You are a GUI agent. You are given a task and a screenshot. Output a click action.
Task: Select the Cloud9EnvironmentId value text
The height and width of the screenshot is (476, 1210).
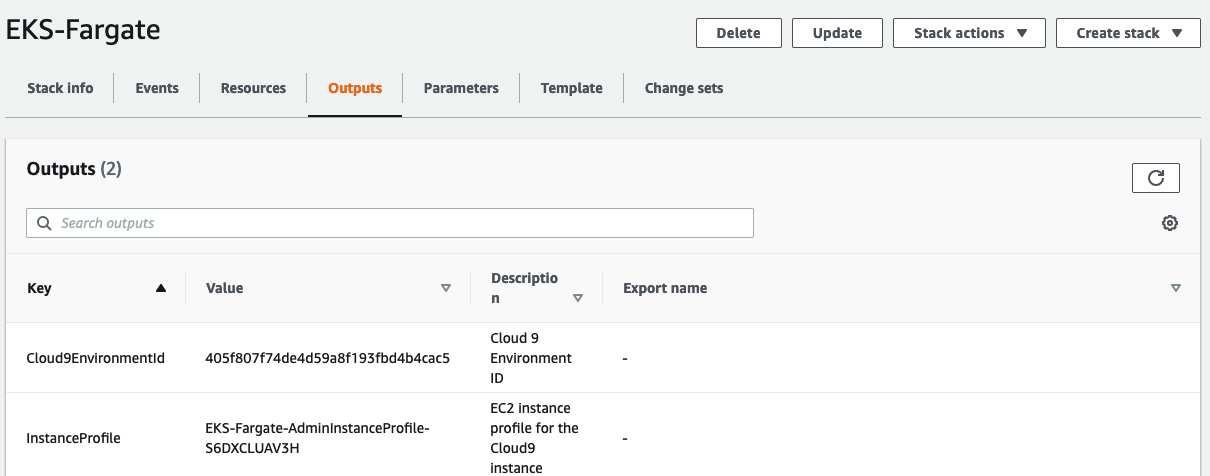[x=327, y=358]
